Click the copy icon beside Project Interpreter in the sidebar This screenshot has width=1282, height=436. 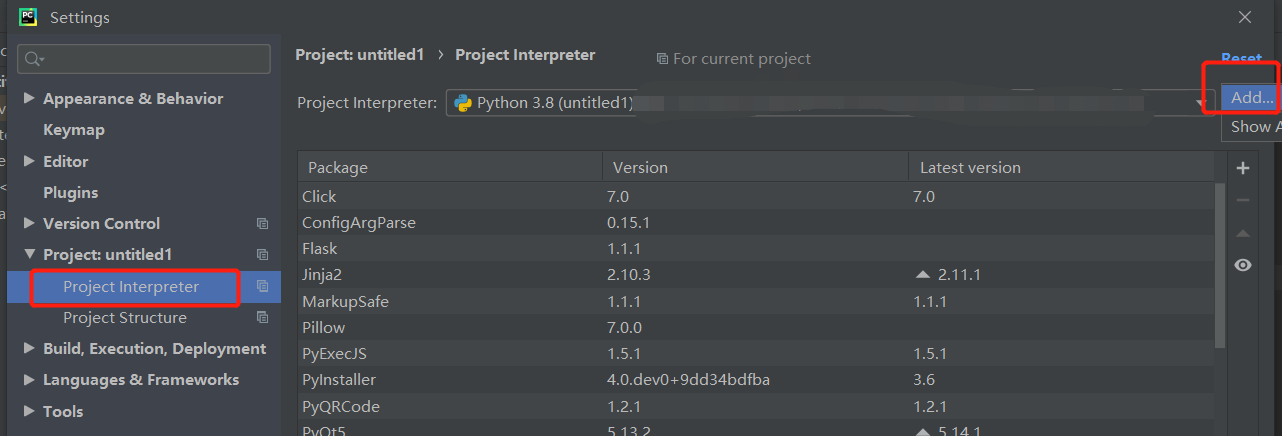[x=262, y=286]
